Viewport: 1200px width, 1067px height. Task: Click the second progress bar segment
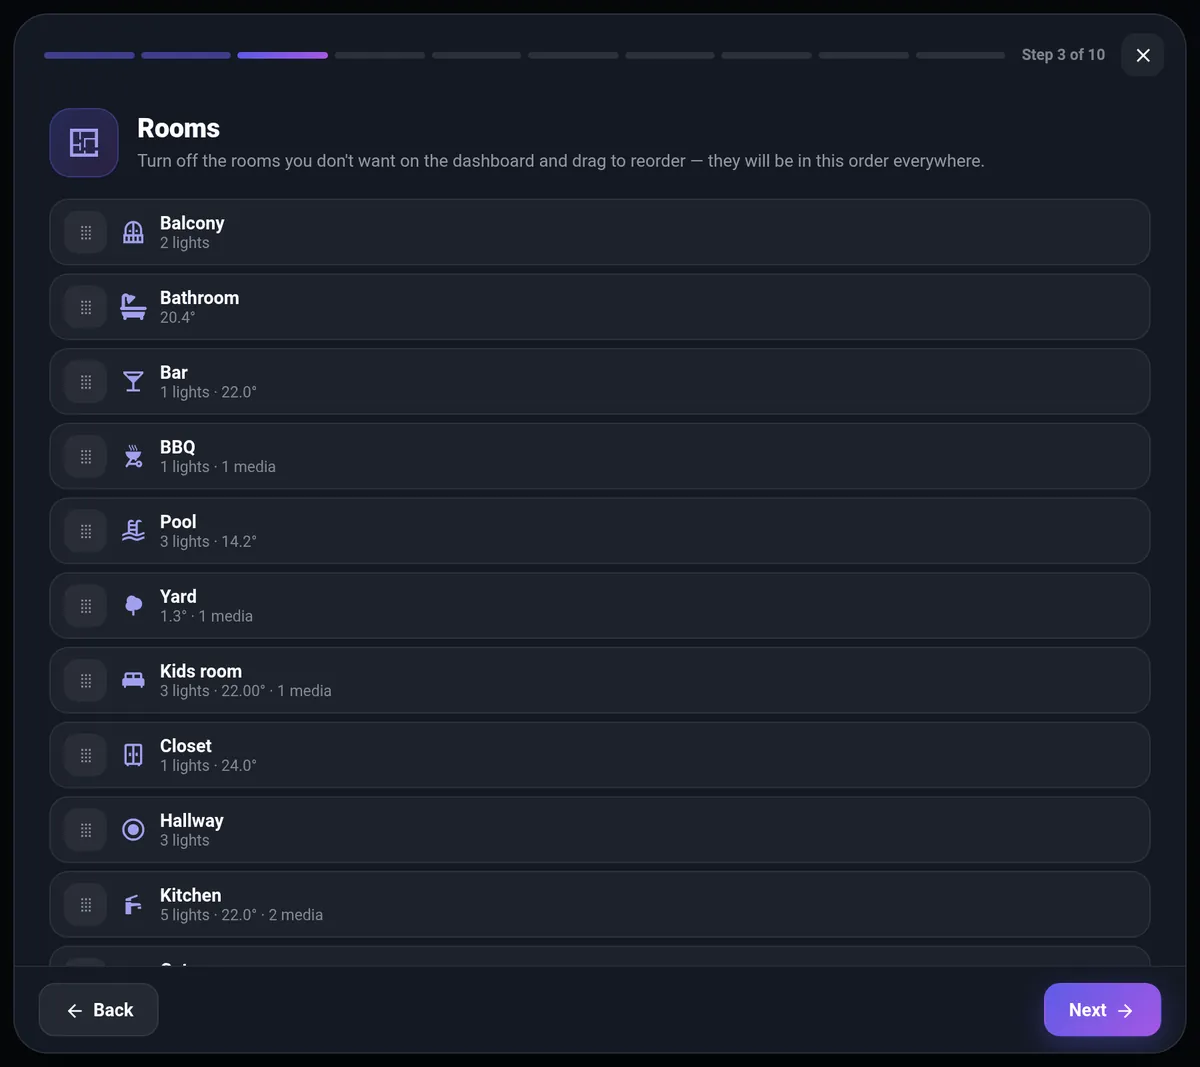point(186,55)
